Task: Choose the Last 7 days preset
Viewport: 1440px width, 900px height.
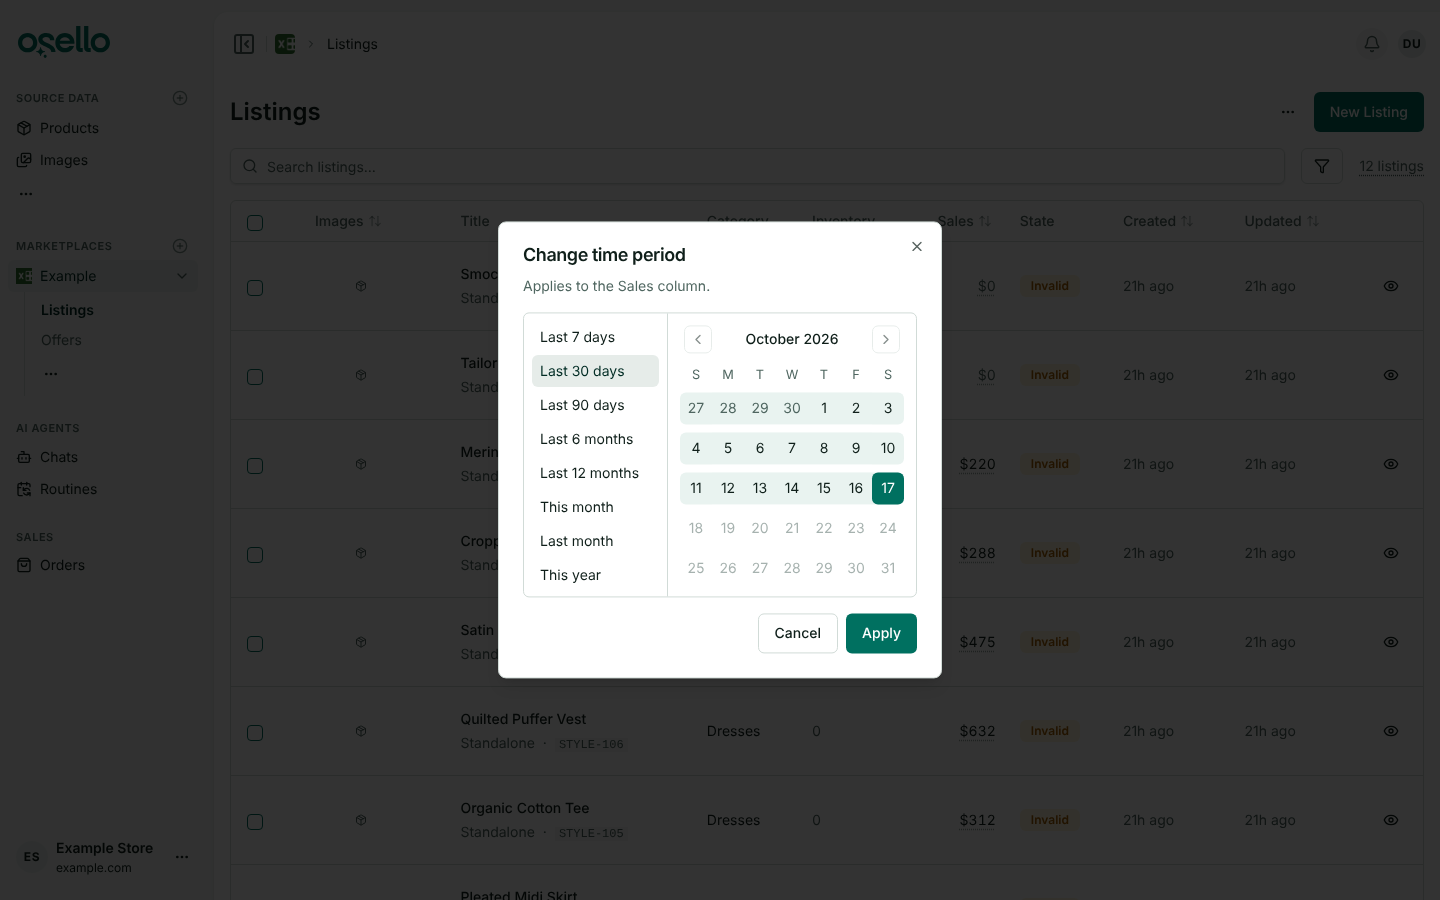Action: (x=595, y=337)
